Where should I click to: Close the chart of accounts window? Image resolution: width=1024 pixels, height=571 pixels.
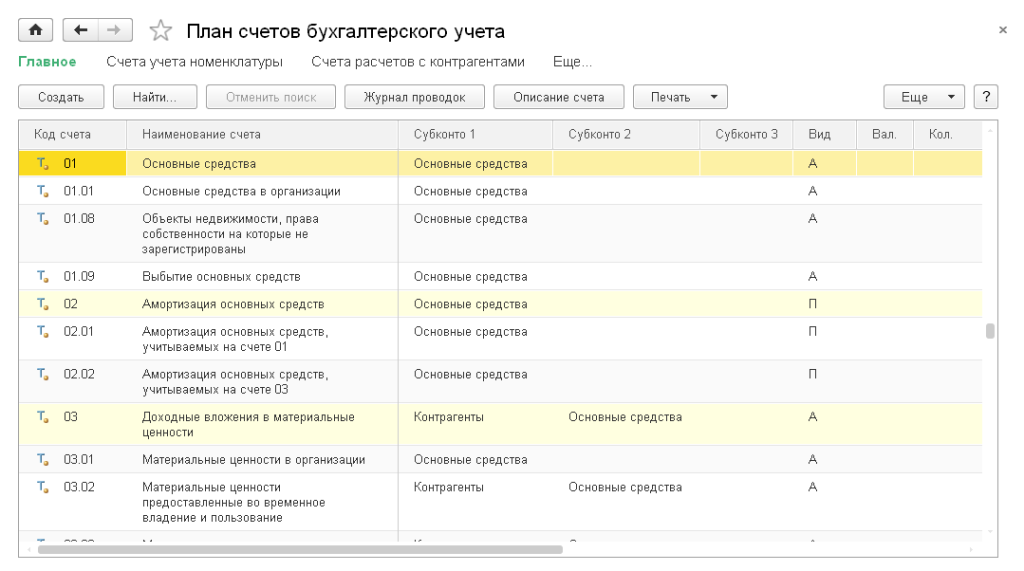[1003, 30]
